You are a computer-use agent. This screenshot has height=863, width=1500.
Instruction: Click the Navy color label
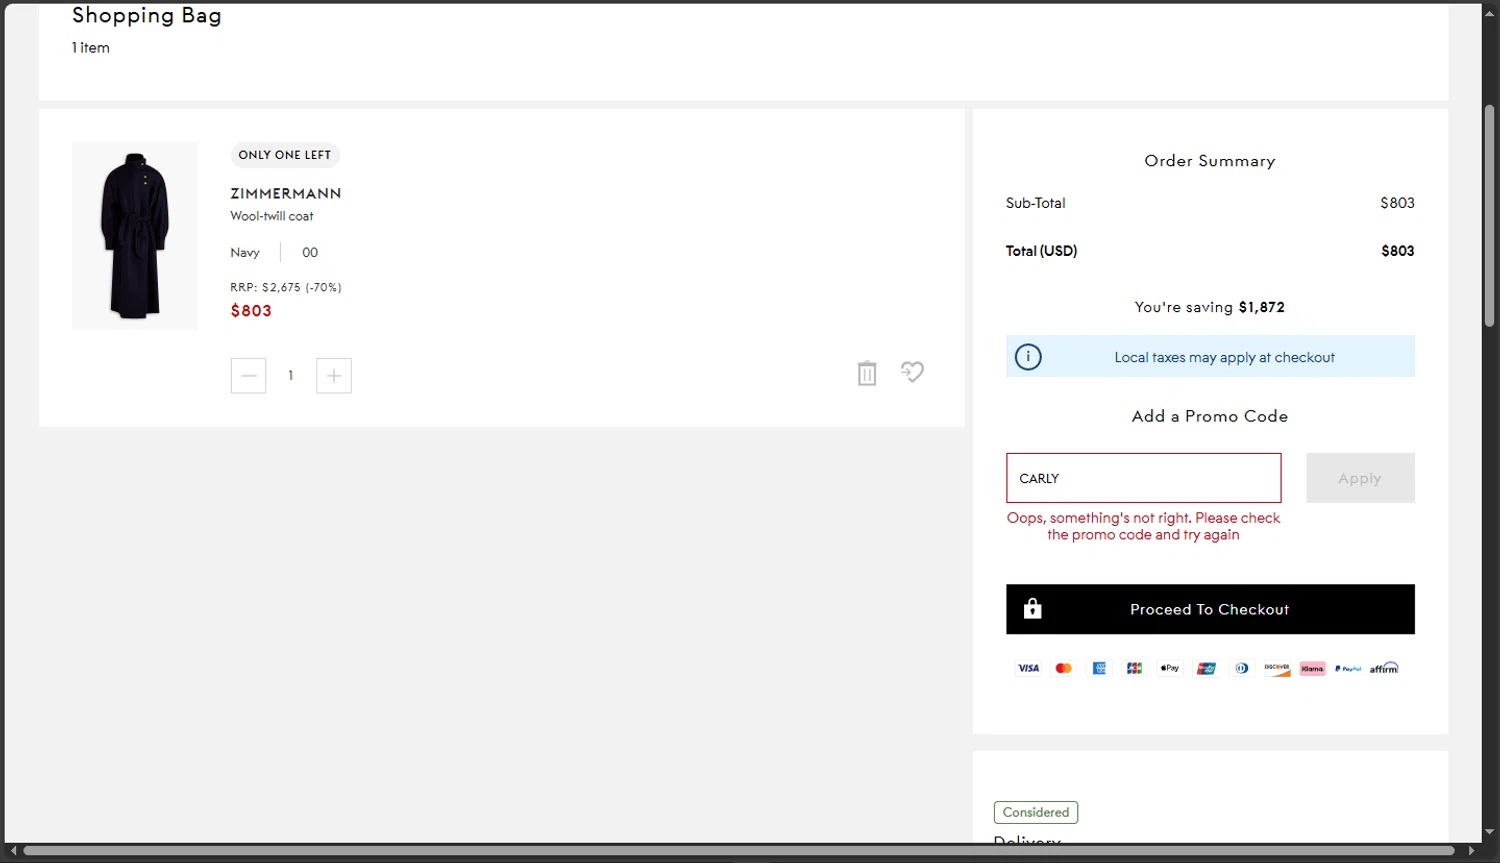(x=245, y=253)
